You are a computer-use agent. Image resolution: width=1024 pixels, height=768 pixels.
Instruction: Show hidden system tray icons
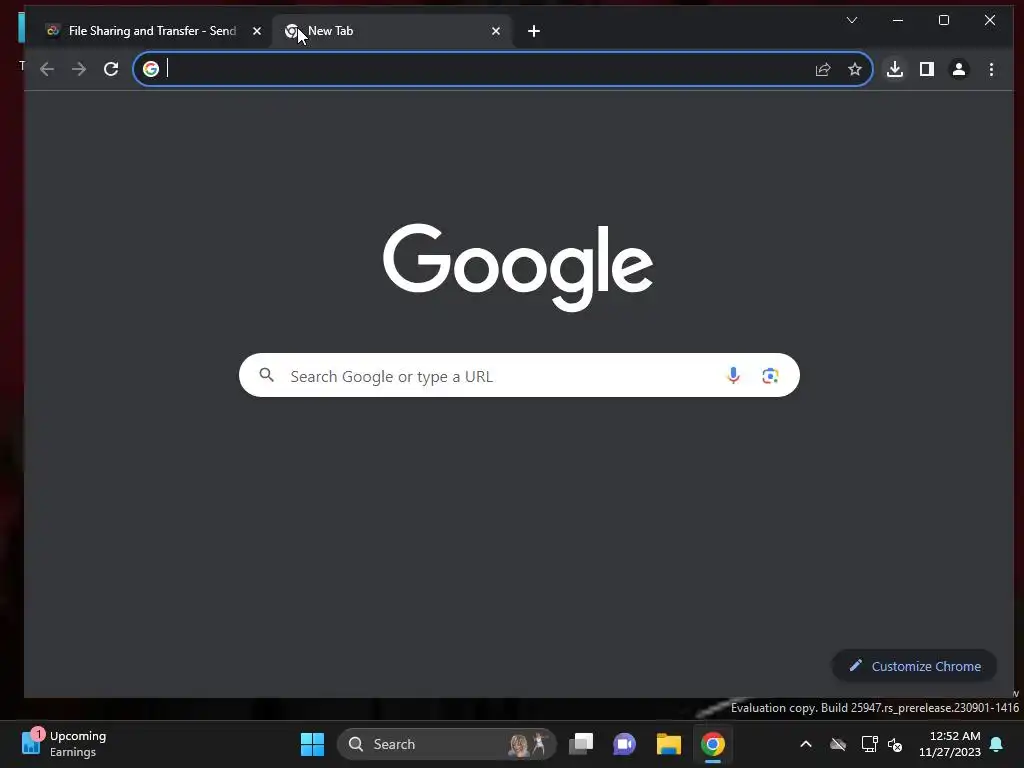click(x=806, y=744)
